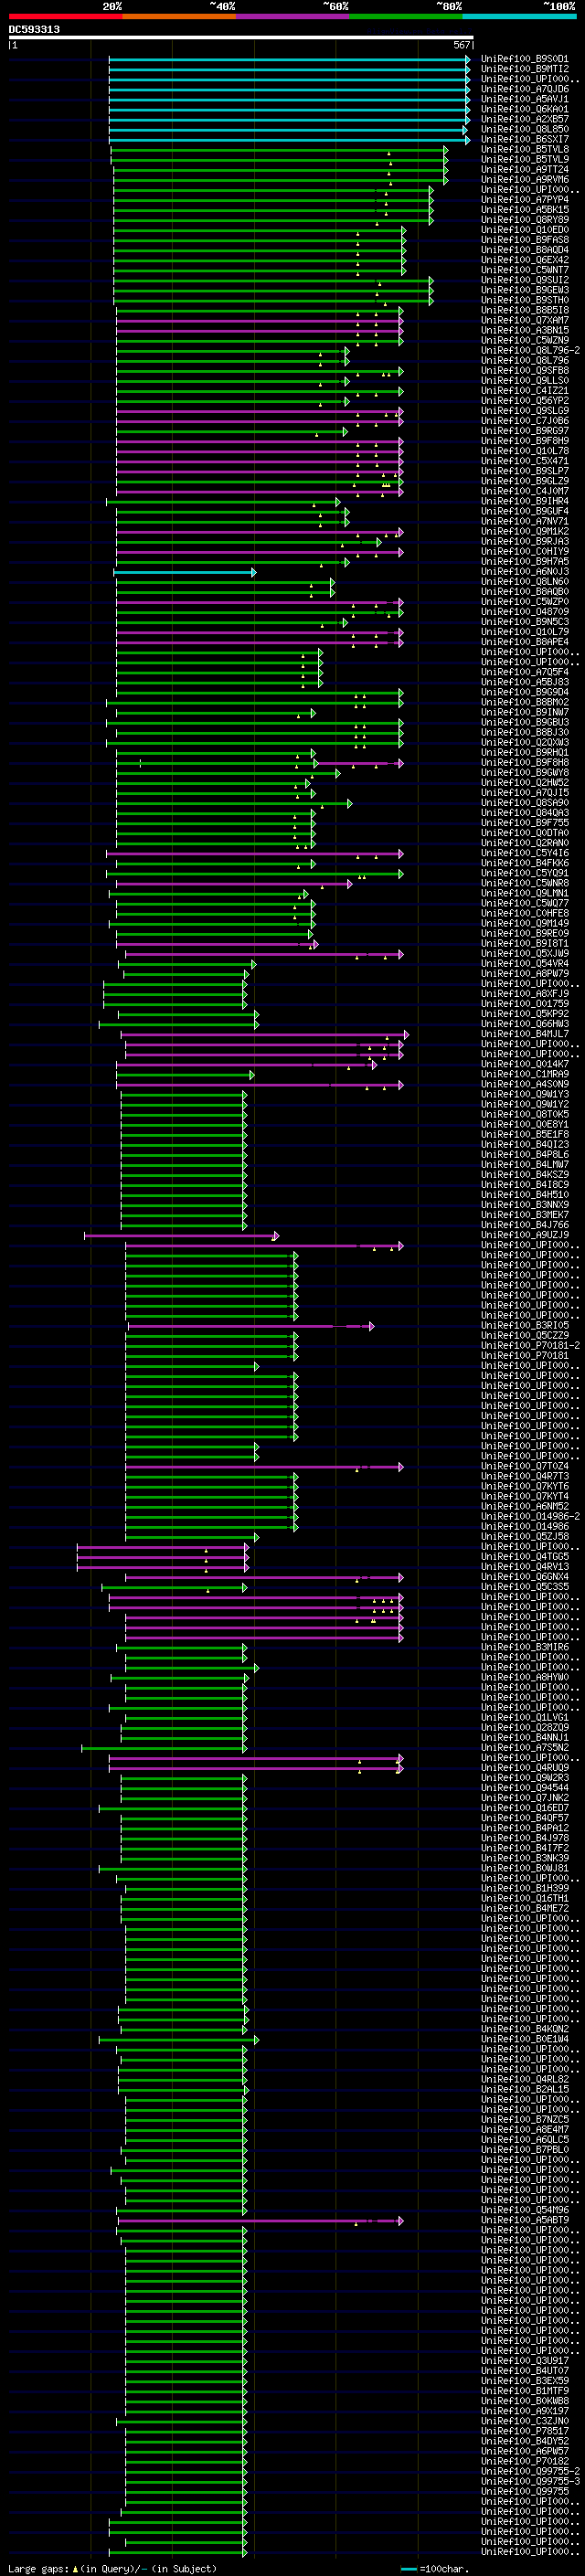Image resolution: width=585 pixels, height=2576 pixels.
Task: Click the white query sequence bar
Action: [241, 38]
